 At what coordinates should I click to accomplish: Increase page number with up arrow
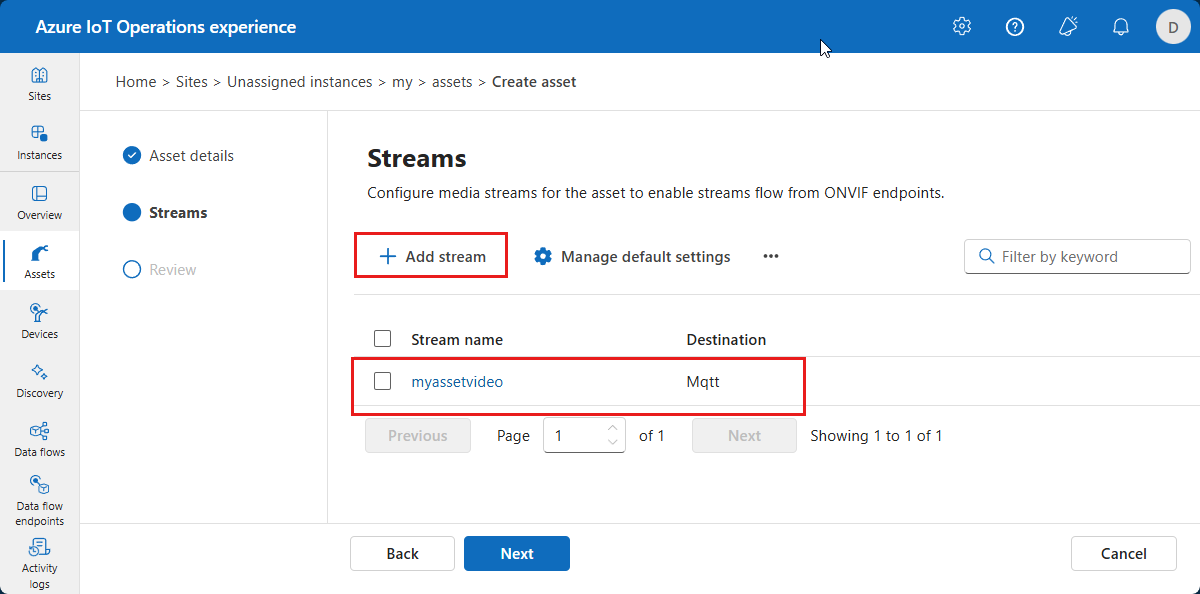pos(612,429)
